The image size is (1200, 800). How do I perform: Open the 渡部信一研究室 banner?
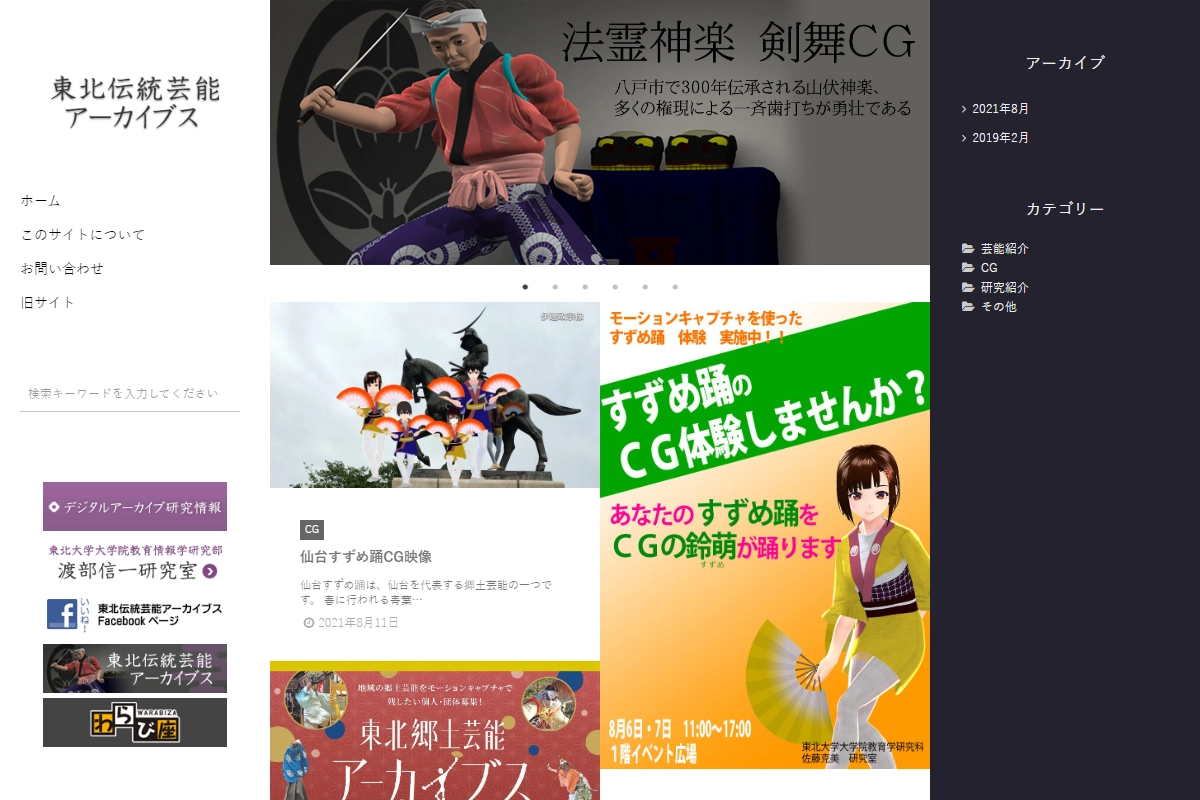135,562
